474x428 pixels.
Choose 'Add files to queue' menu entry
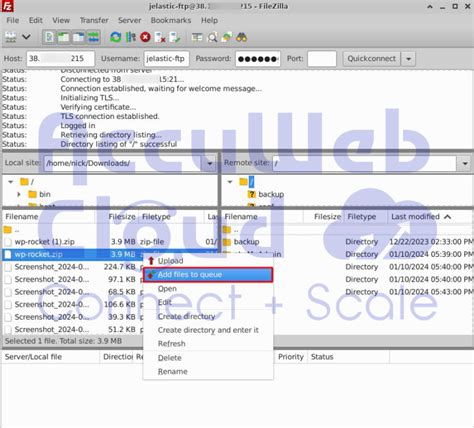208,275
